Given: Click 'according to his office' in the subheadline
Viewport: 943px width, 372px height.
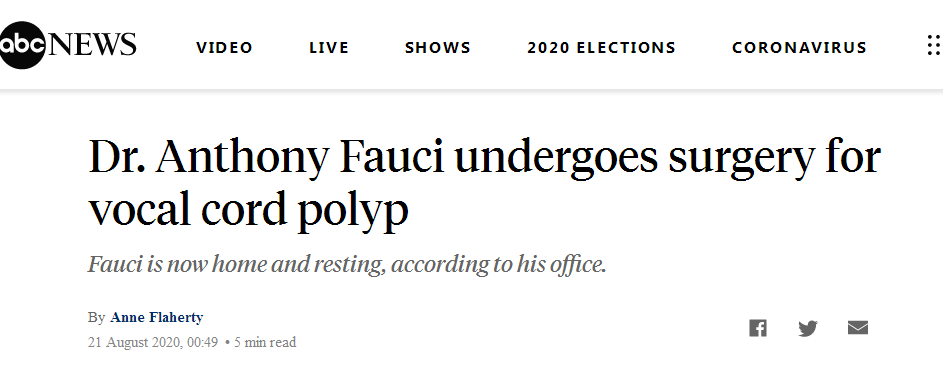Looking at the screenshot, I should point(499,264).
